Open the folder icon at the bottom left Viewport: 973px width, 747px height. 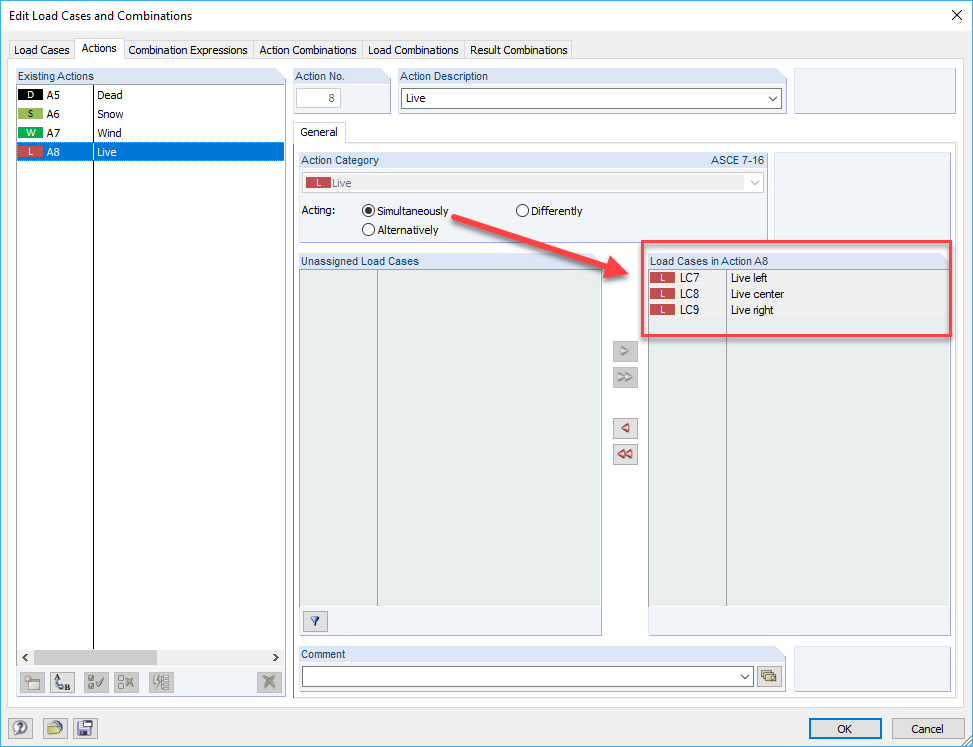point(55,728)
